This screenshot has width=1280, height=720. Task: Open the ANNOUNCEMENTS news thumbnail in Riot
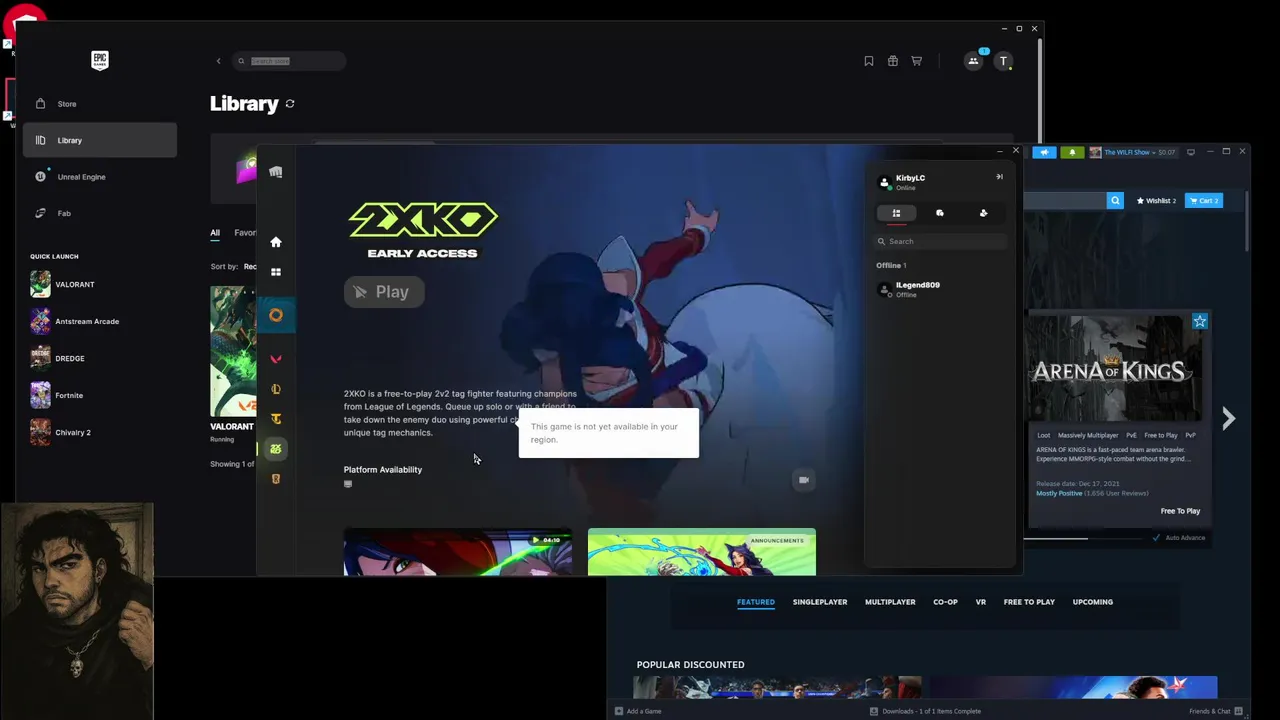point(702,553)
